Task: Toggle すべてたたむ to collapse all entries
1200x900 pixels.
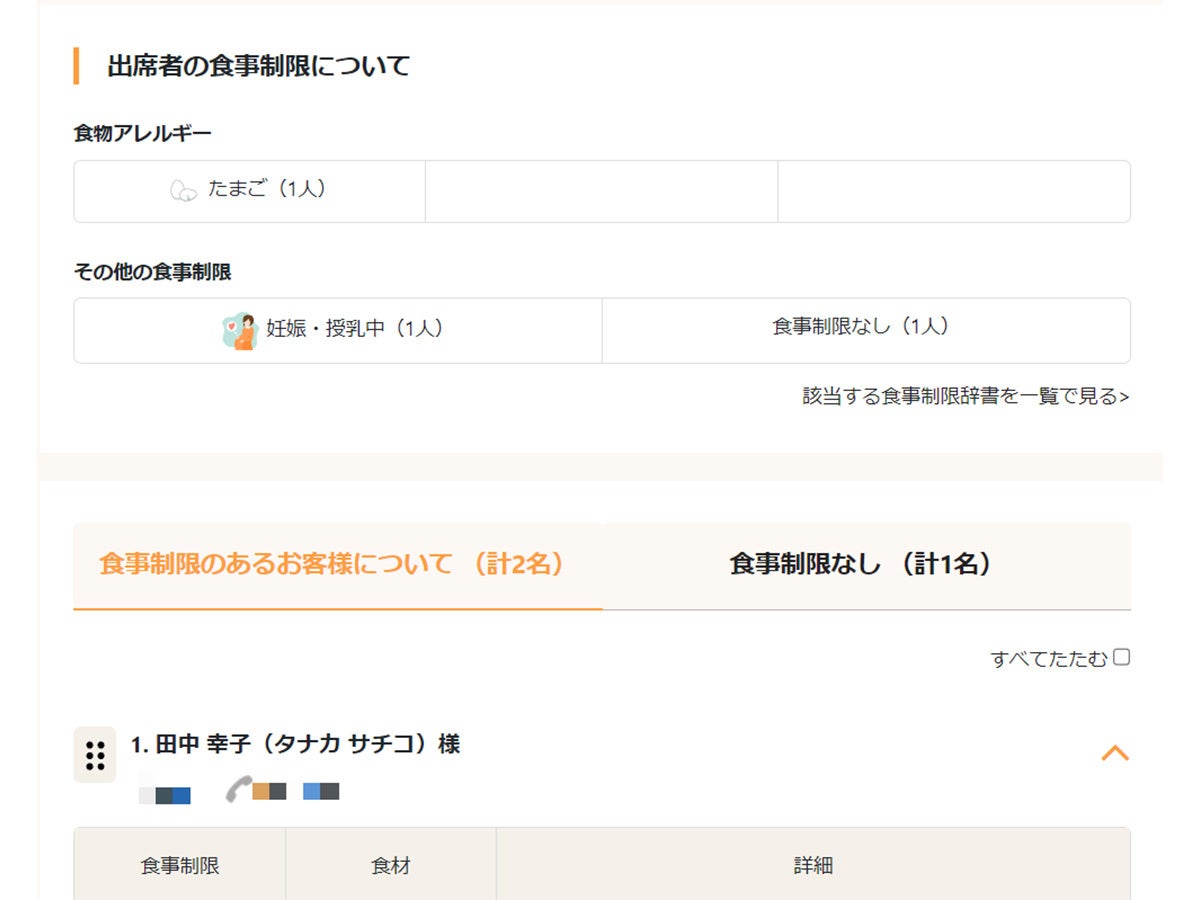Action: [1124, 656]
